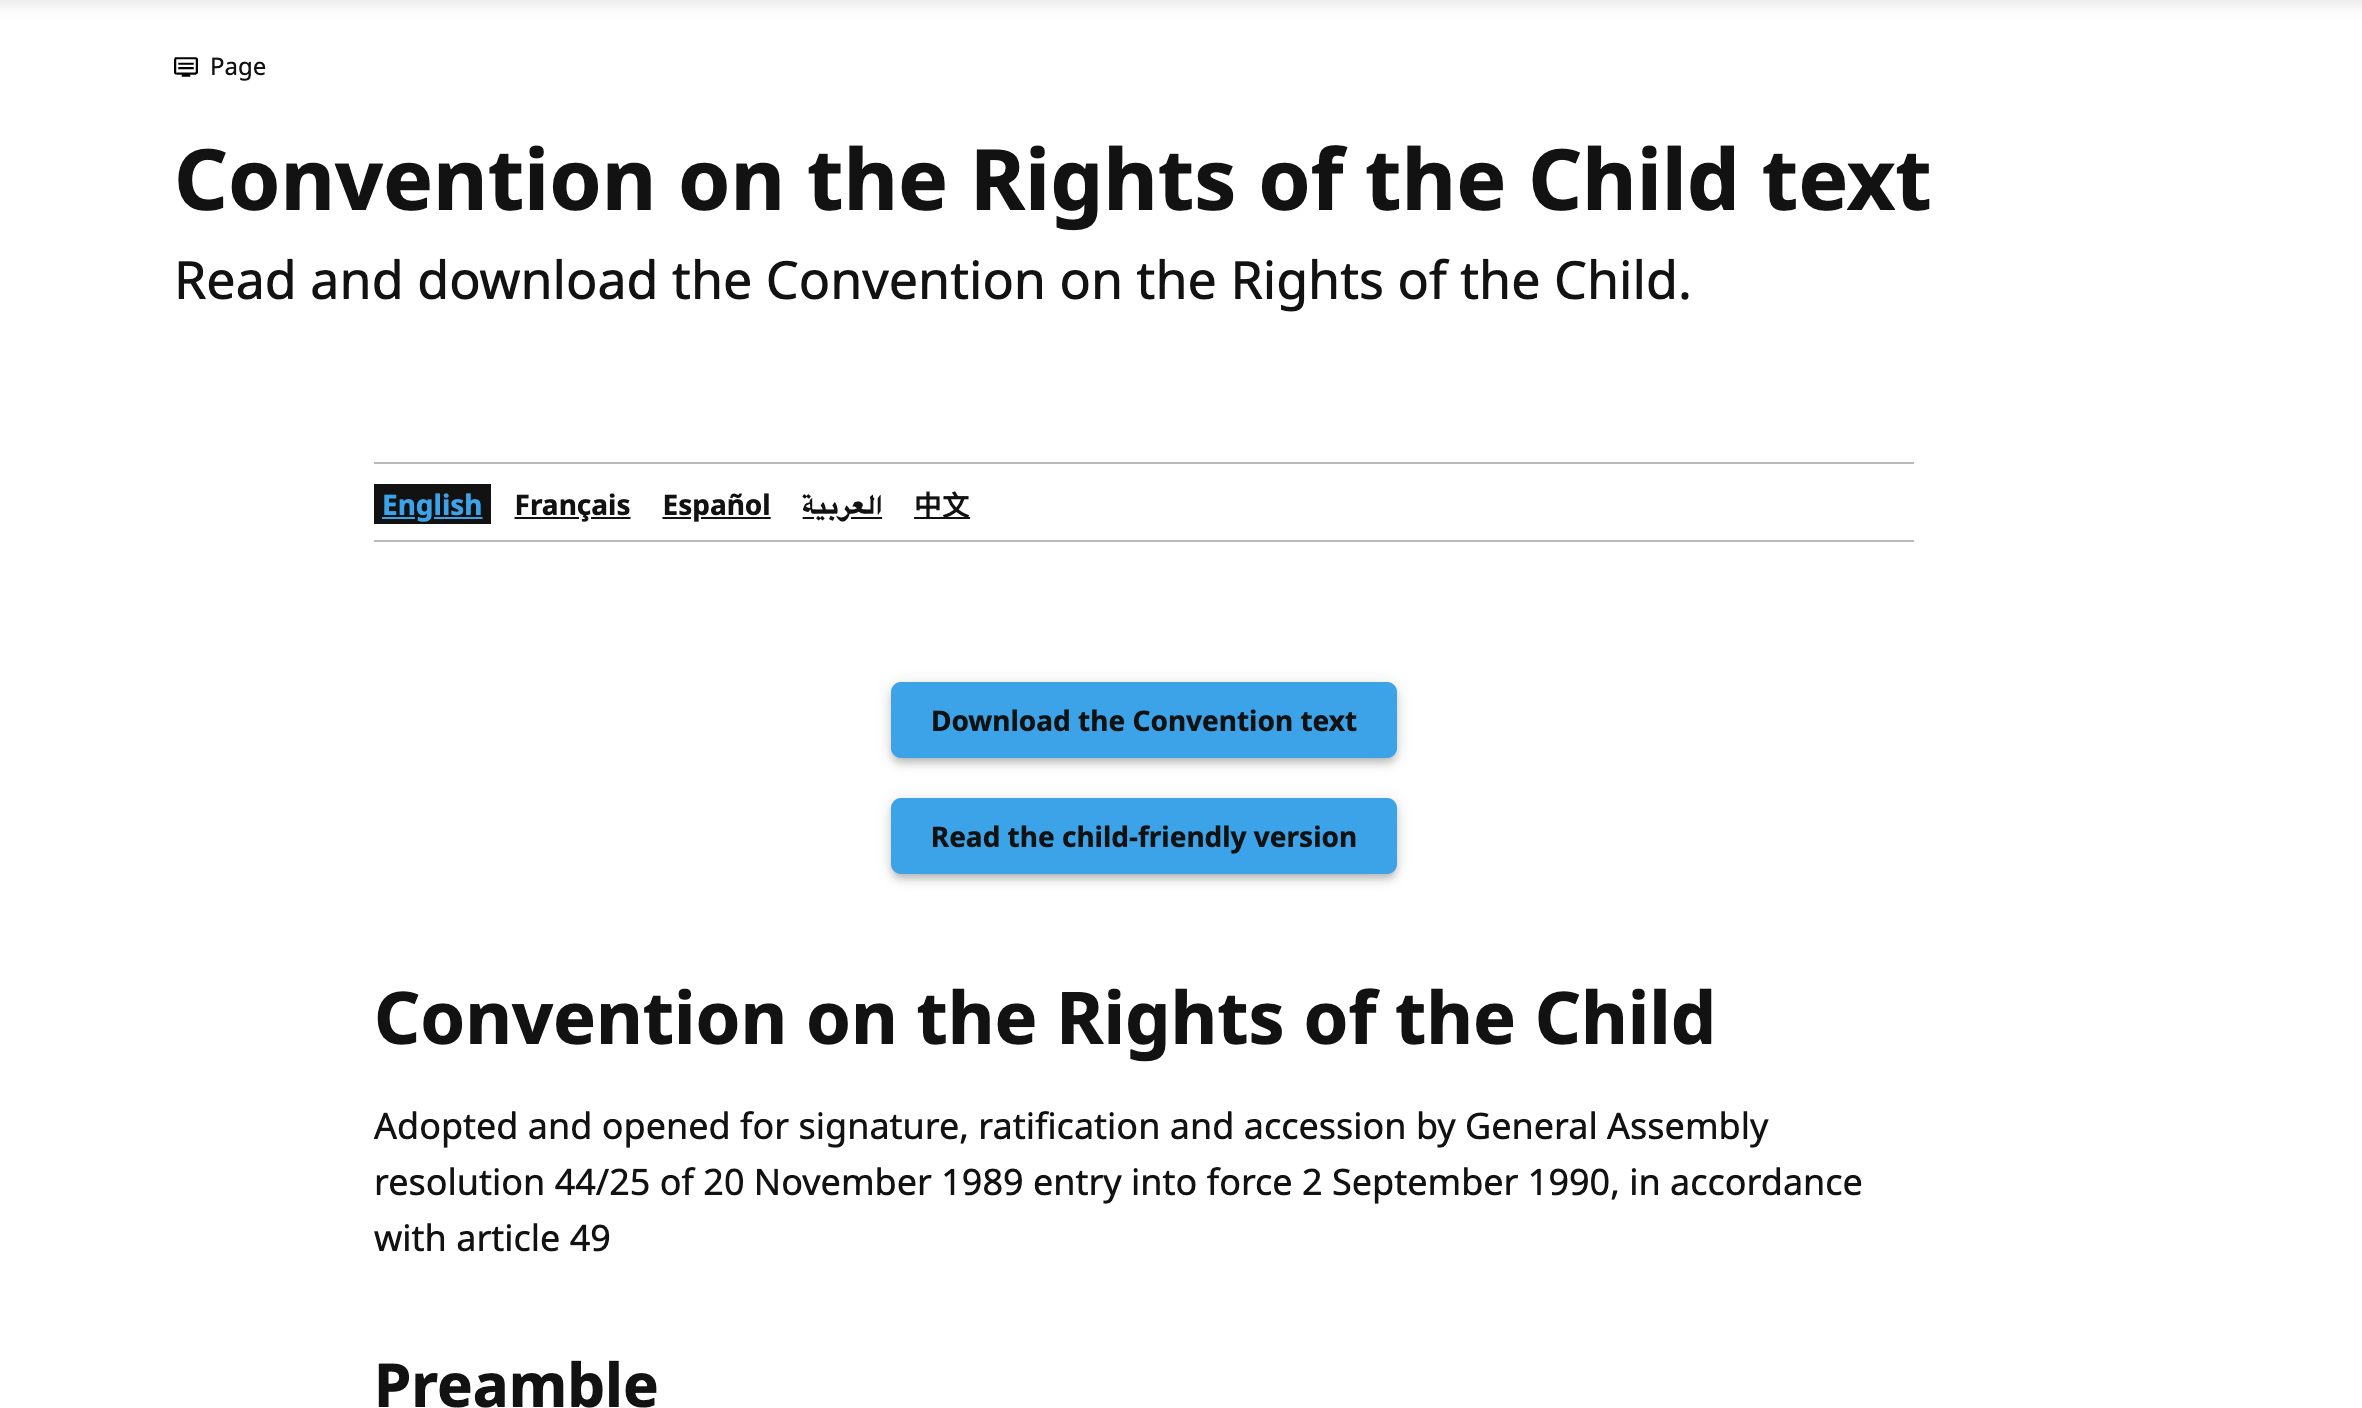
Task: Switch to the Arabic (العربية) version
Action: 842,505
